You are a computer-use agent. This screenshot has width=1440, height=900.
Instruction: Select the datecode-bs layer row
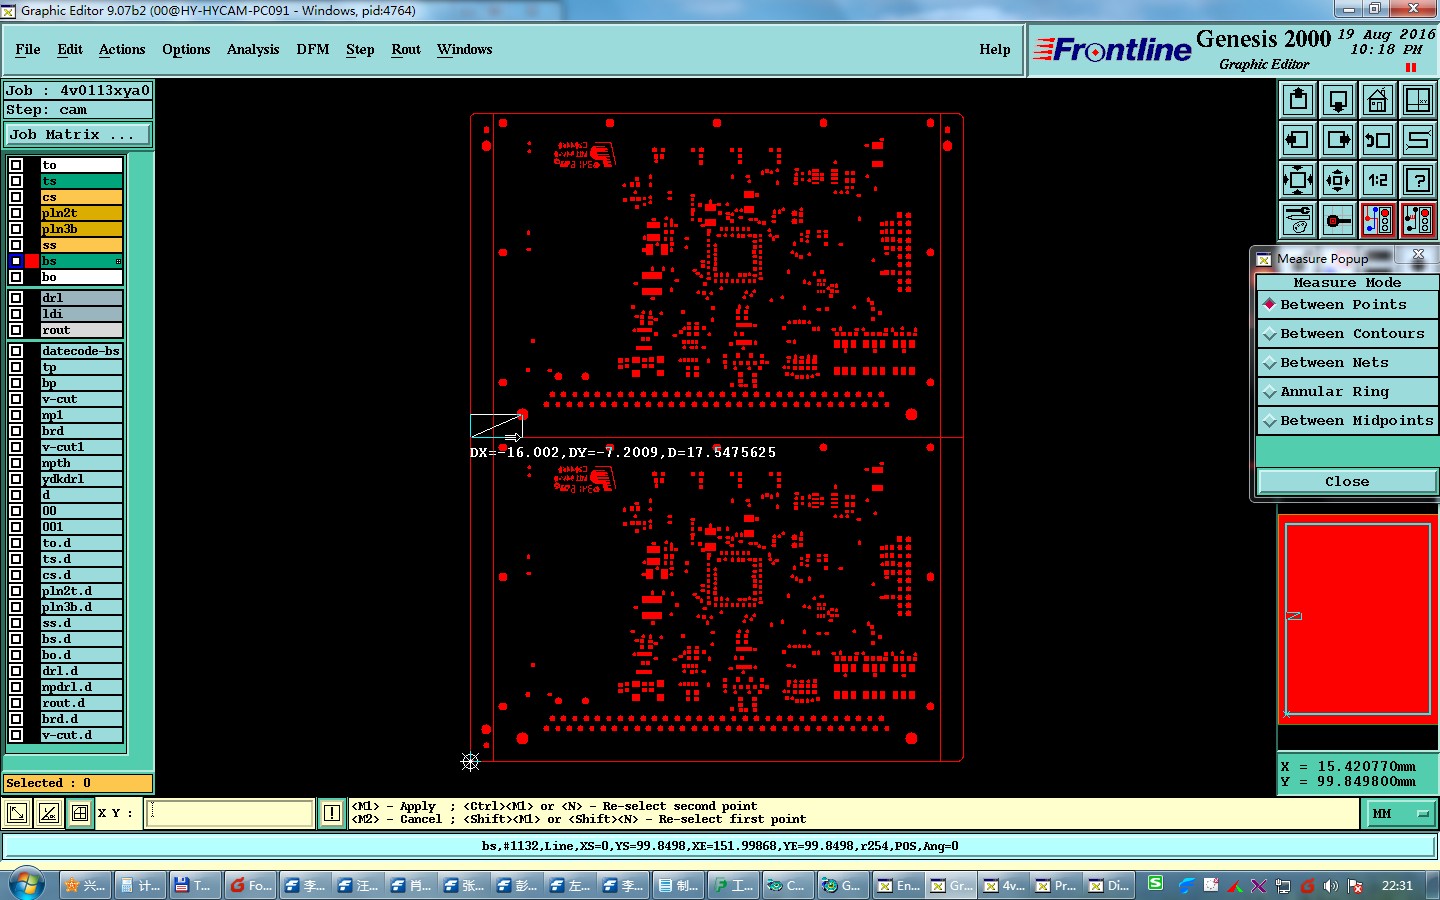81,351
